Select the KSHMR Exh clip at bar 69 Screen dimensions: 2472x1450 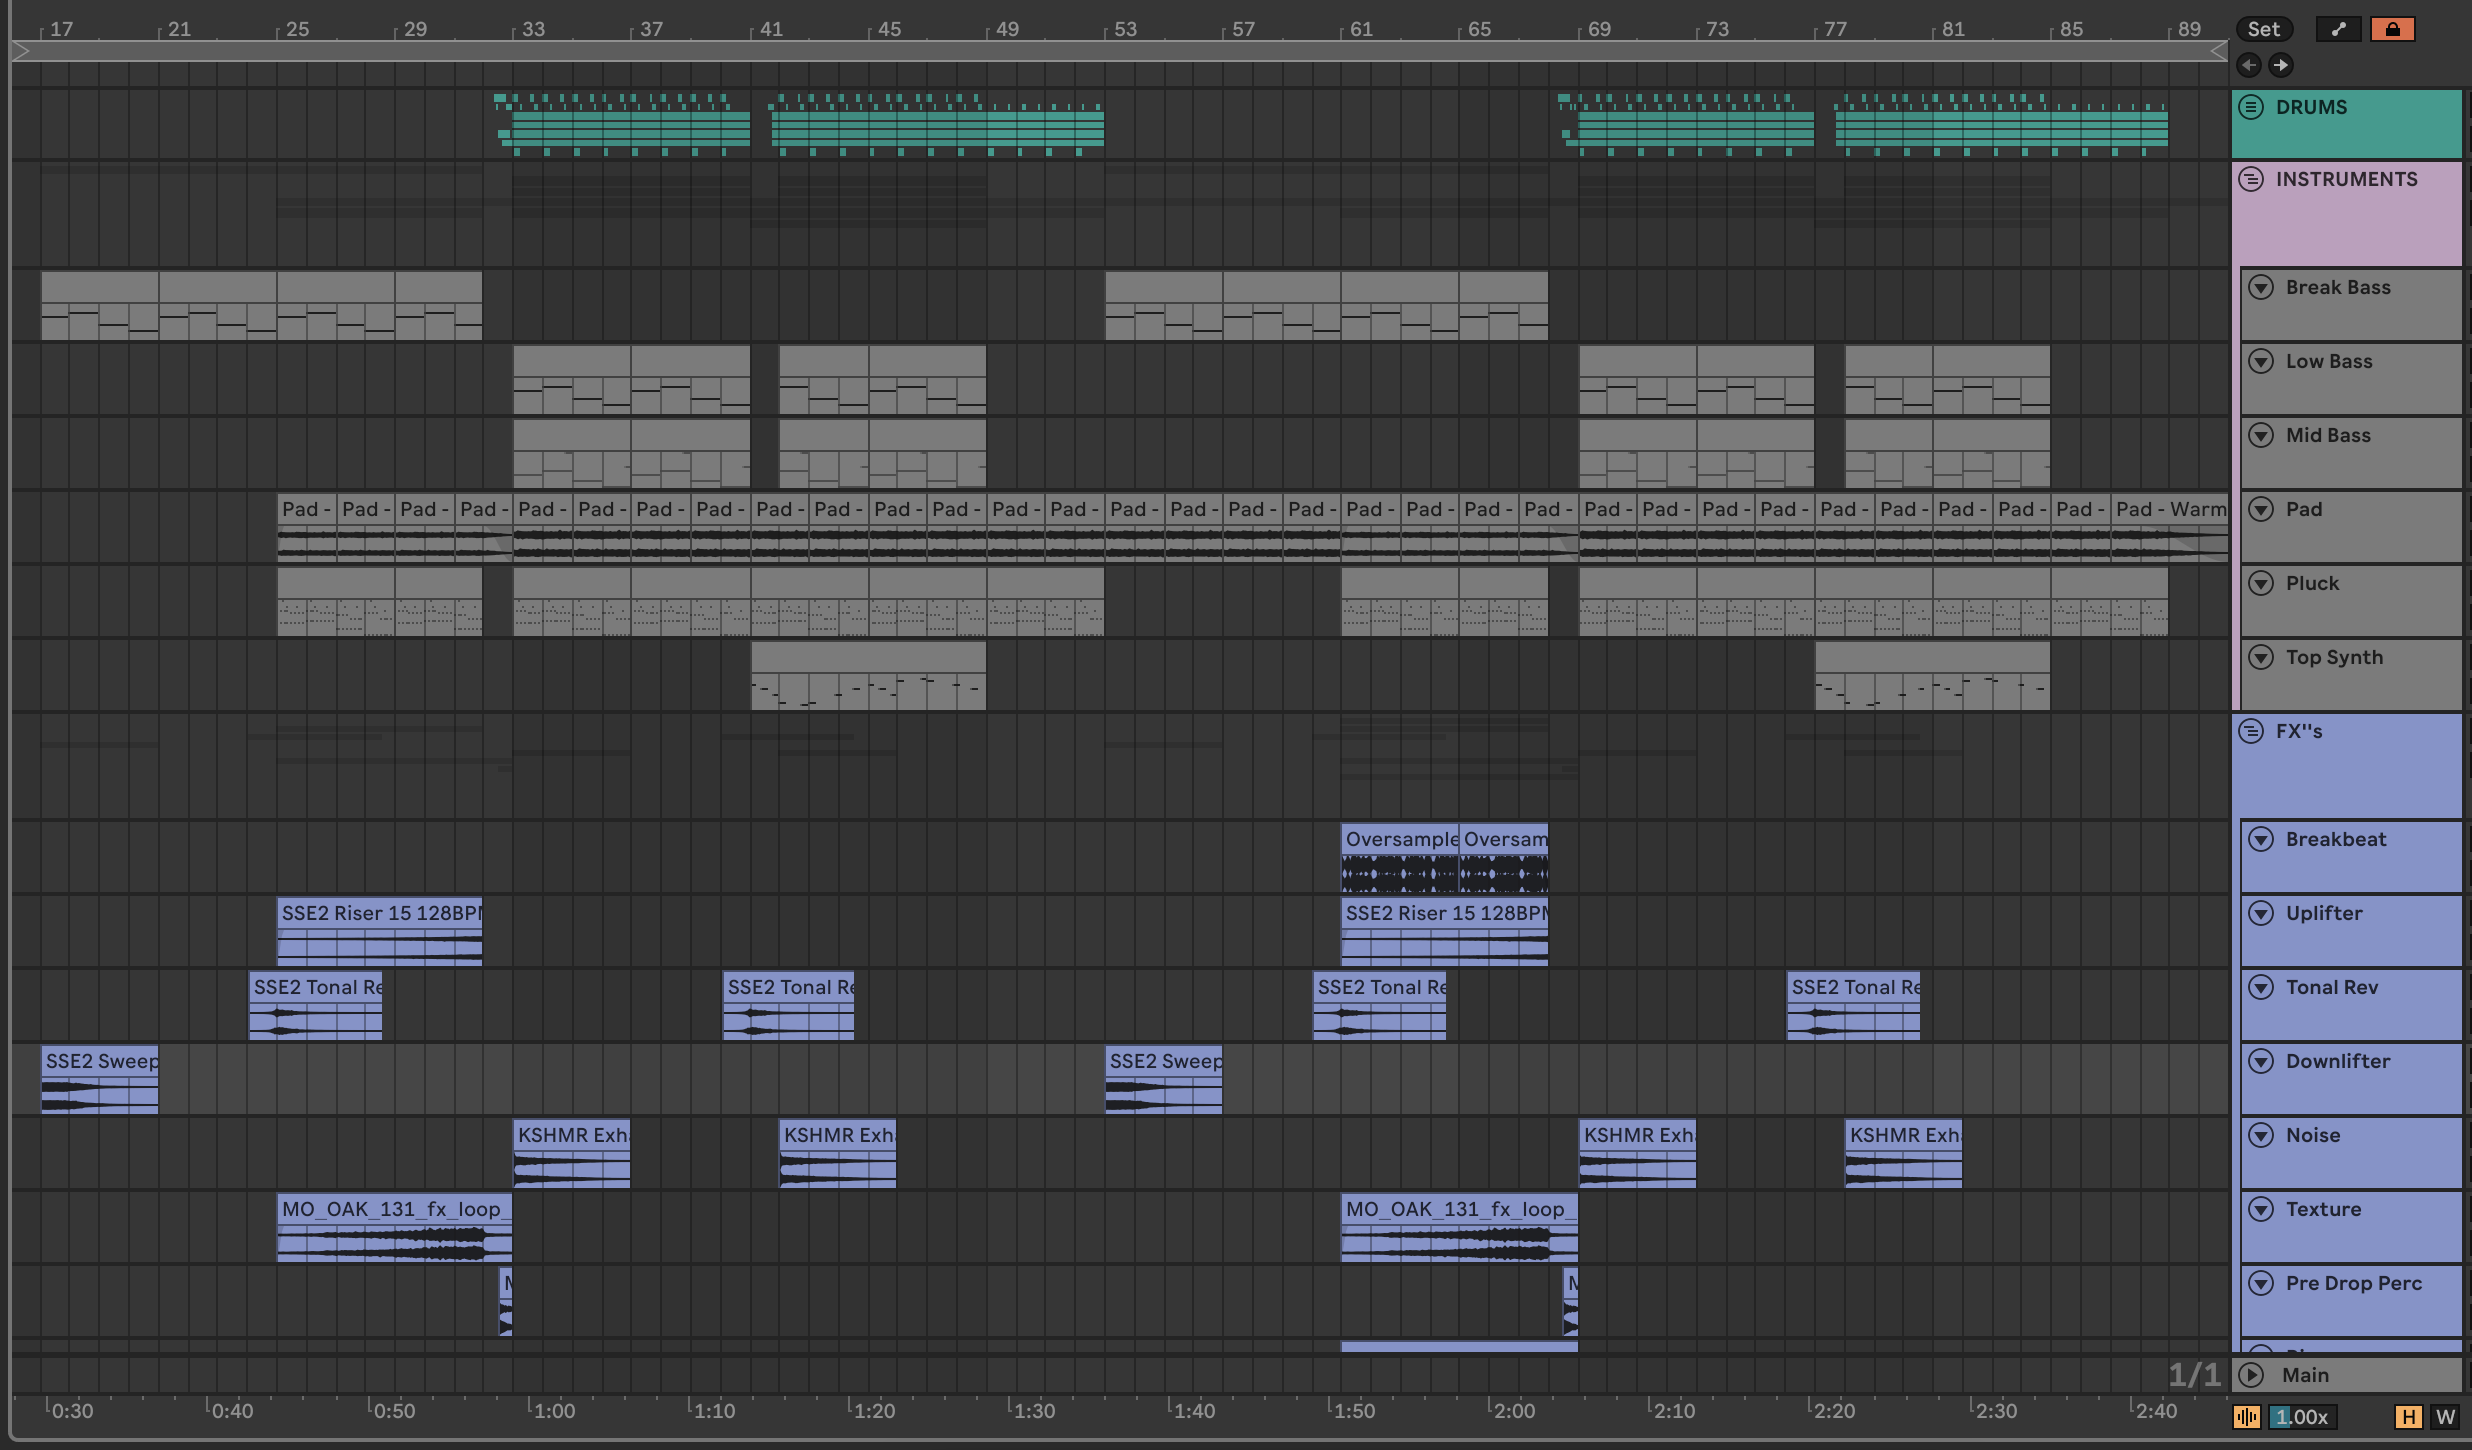point(1638,1153)
